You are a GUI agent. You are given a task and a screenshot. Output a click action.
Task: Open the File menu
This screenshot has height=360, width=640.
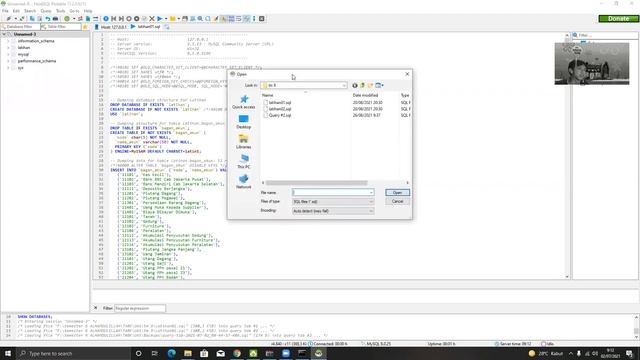click(x=5, y=11)
